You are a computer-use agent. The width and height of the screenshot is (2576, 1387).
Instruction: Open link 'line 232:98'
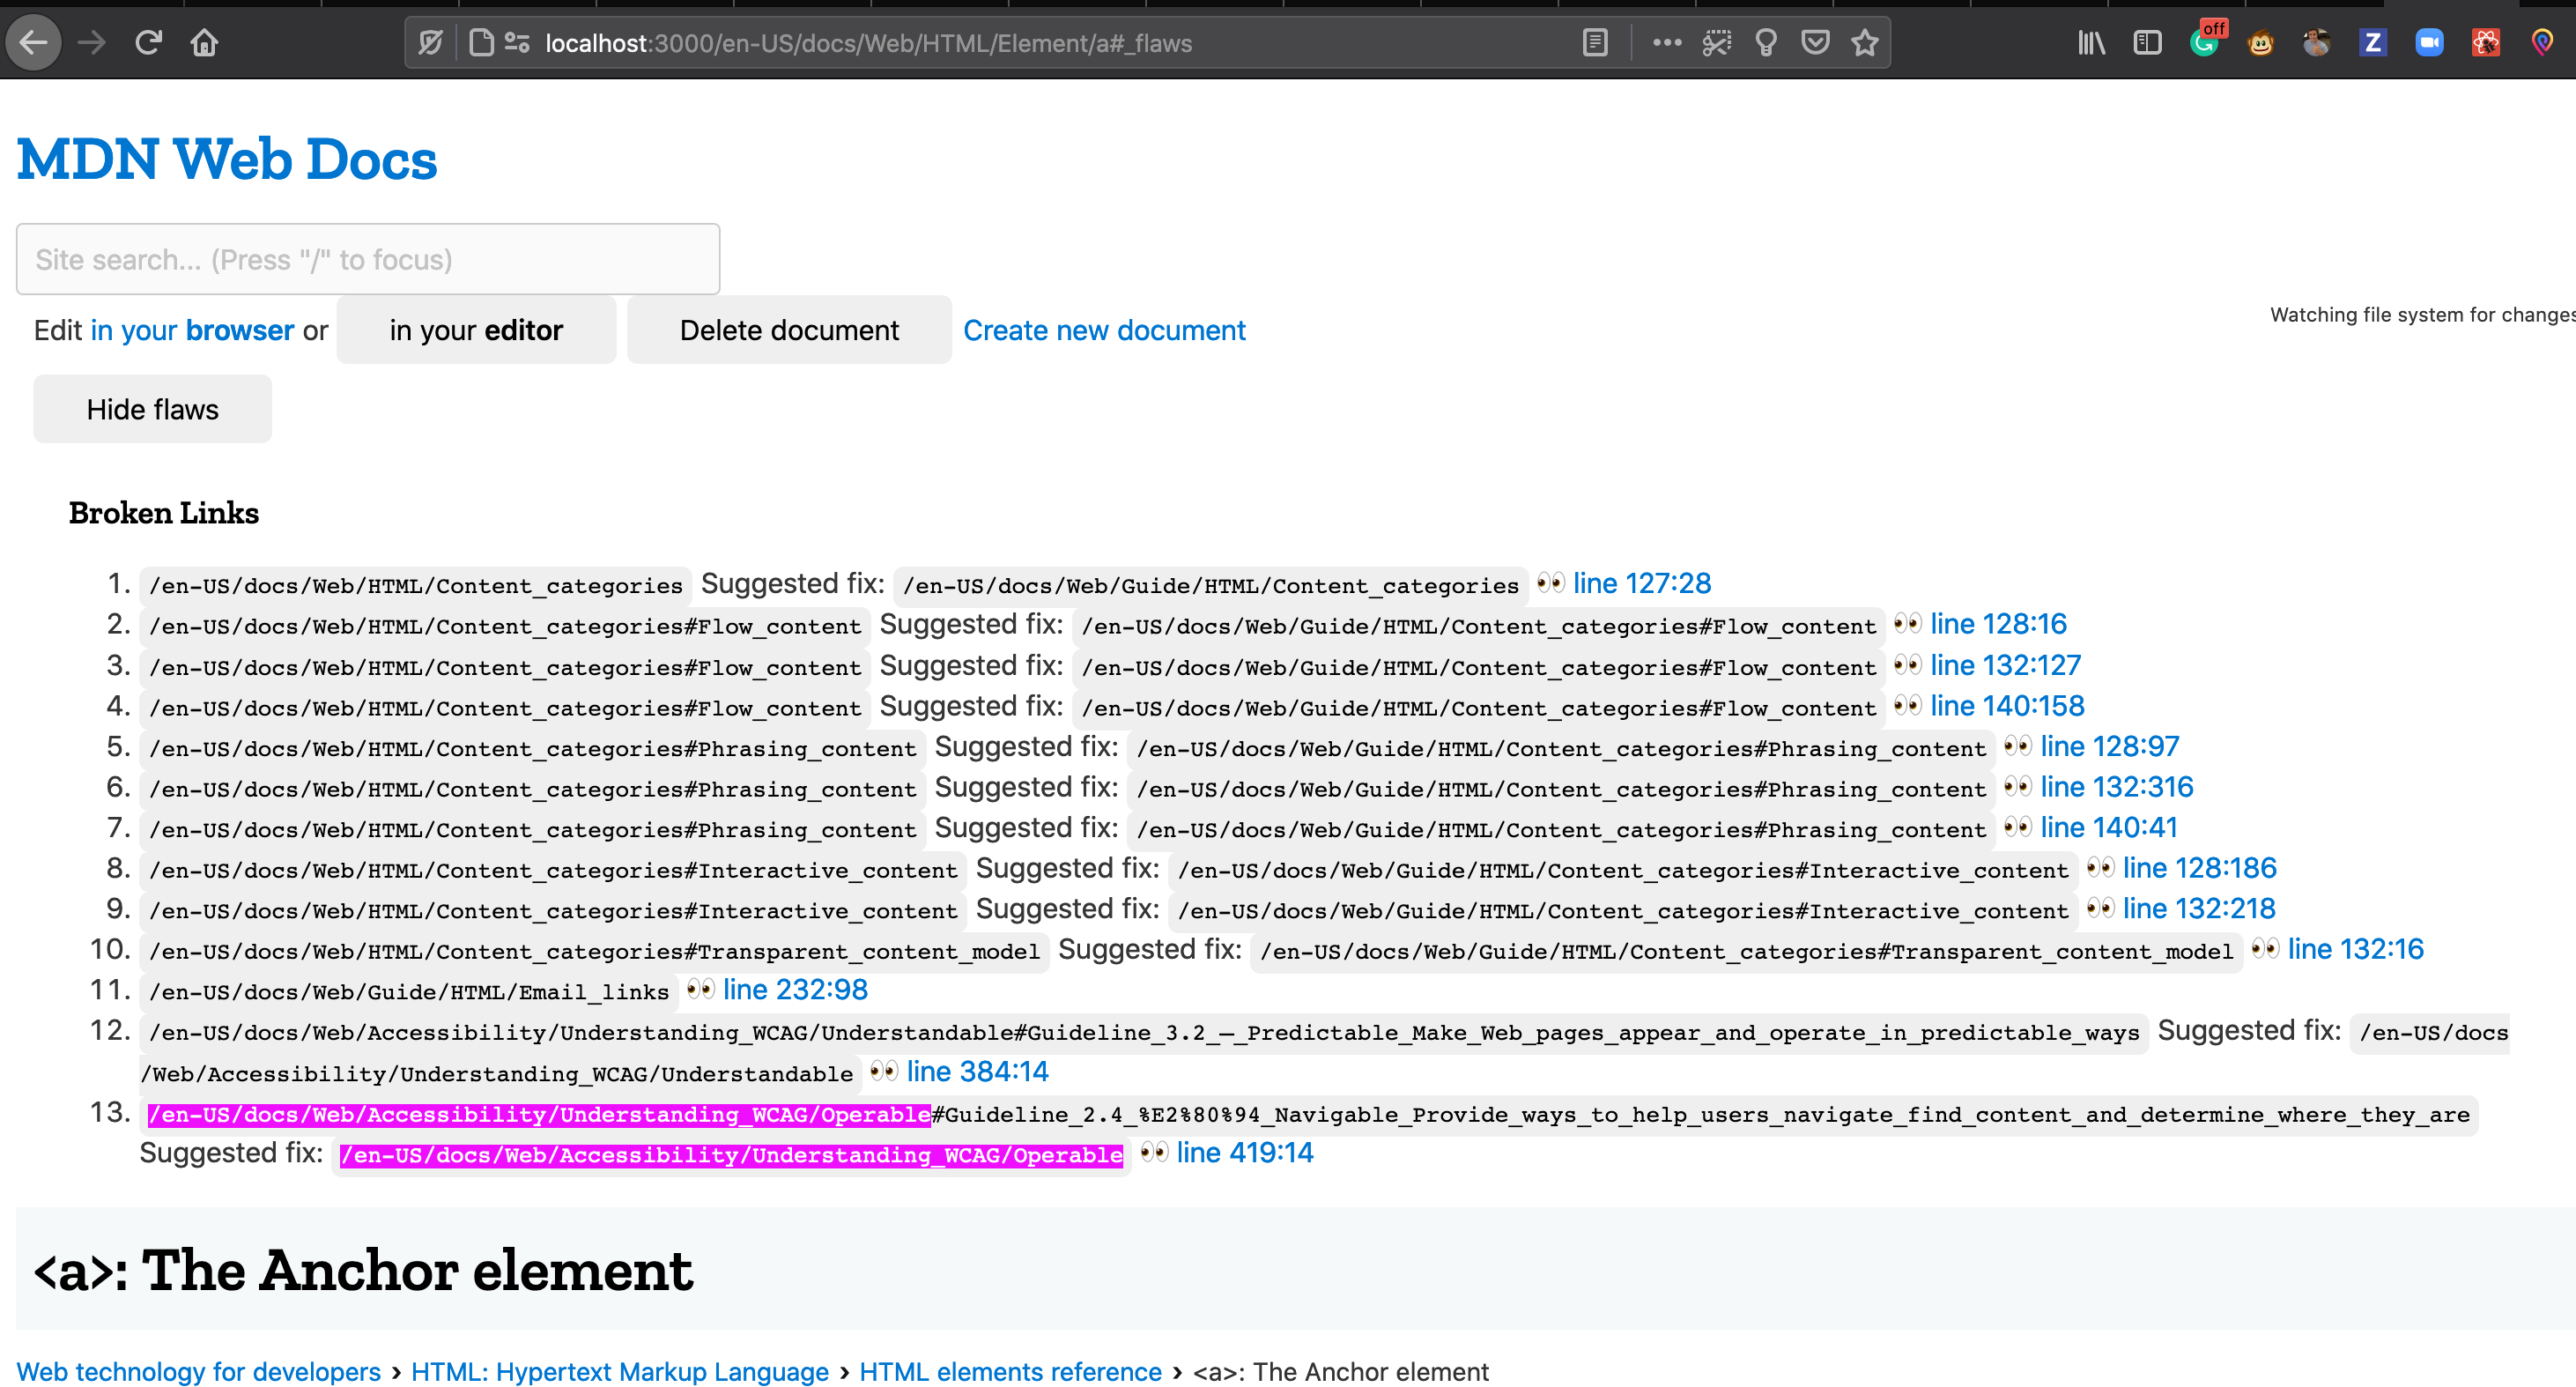pos(795,990)
